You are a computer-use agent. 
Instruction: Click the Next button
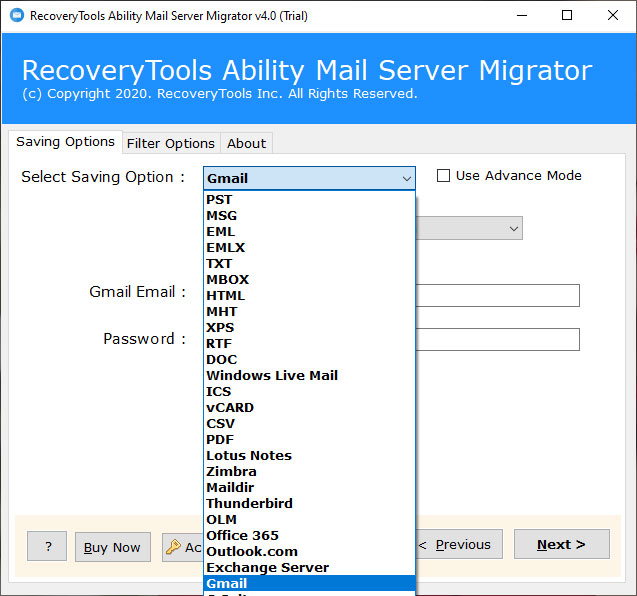561,544
